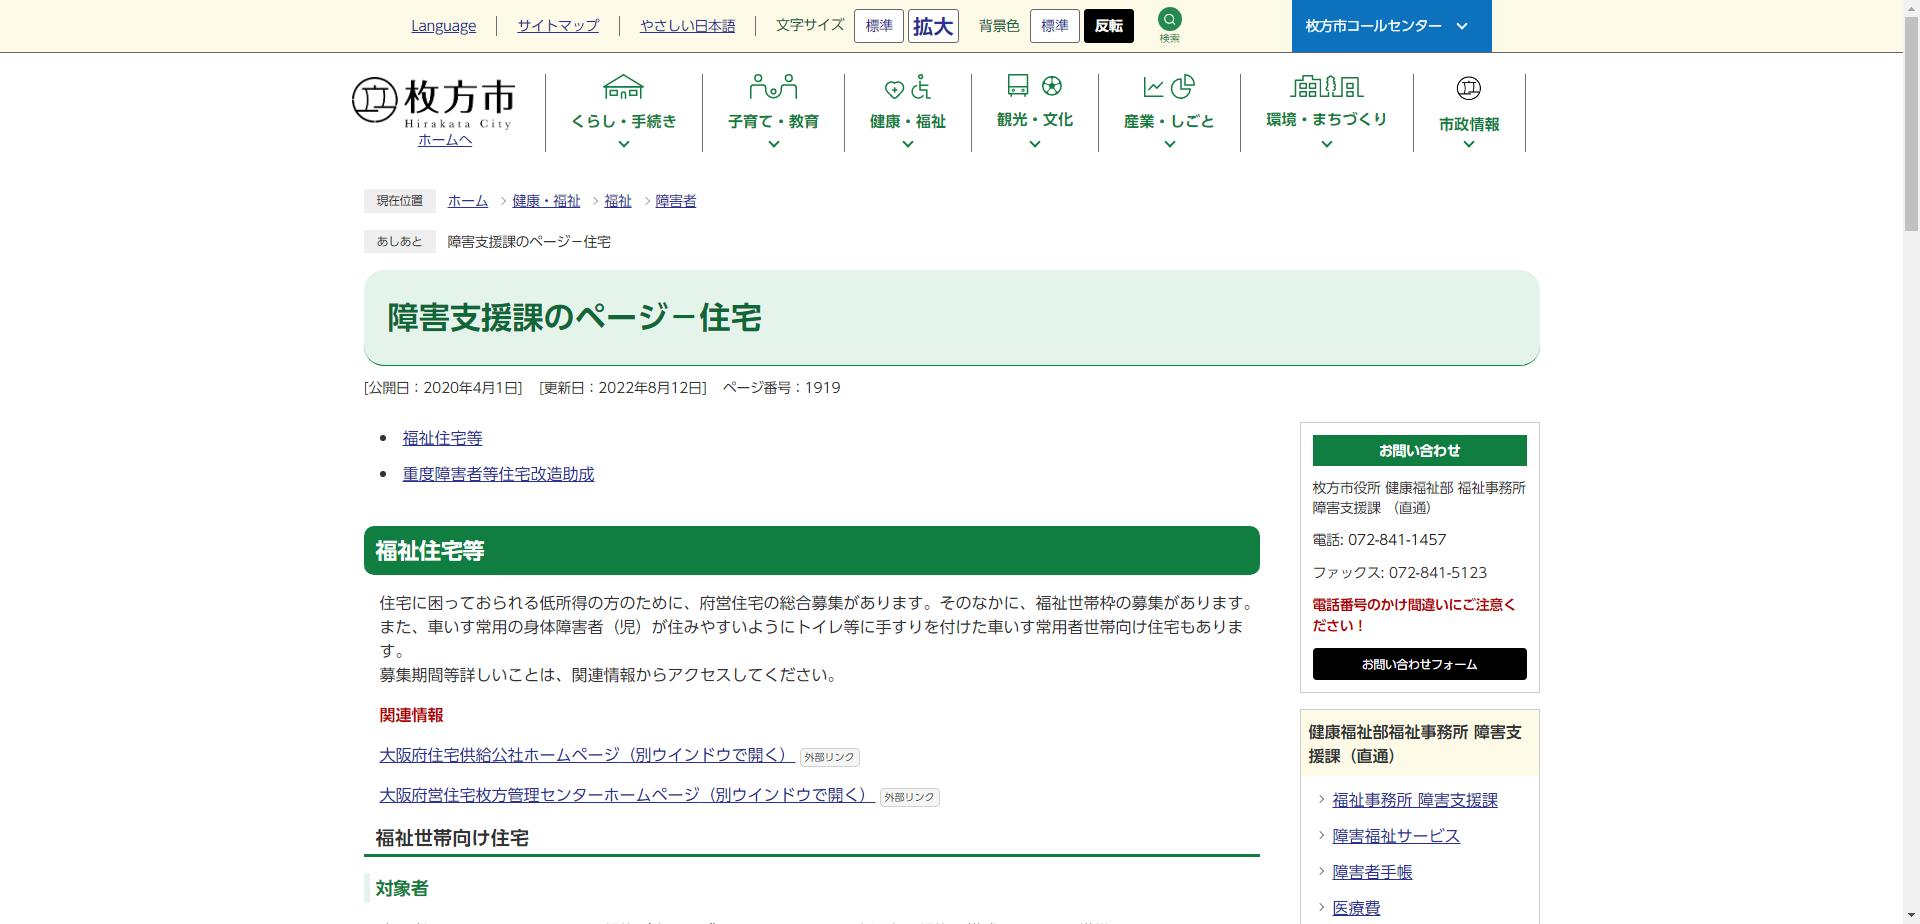Click the ページ番号：1919 text
This screenshot has height=924, width=1920.
coord(781,388)
